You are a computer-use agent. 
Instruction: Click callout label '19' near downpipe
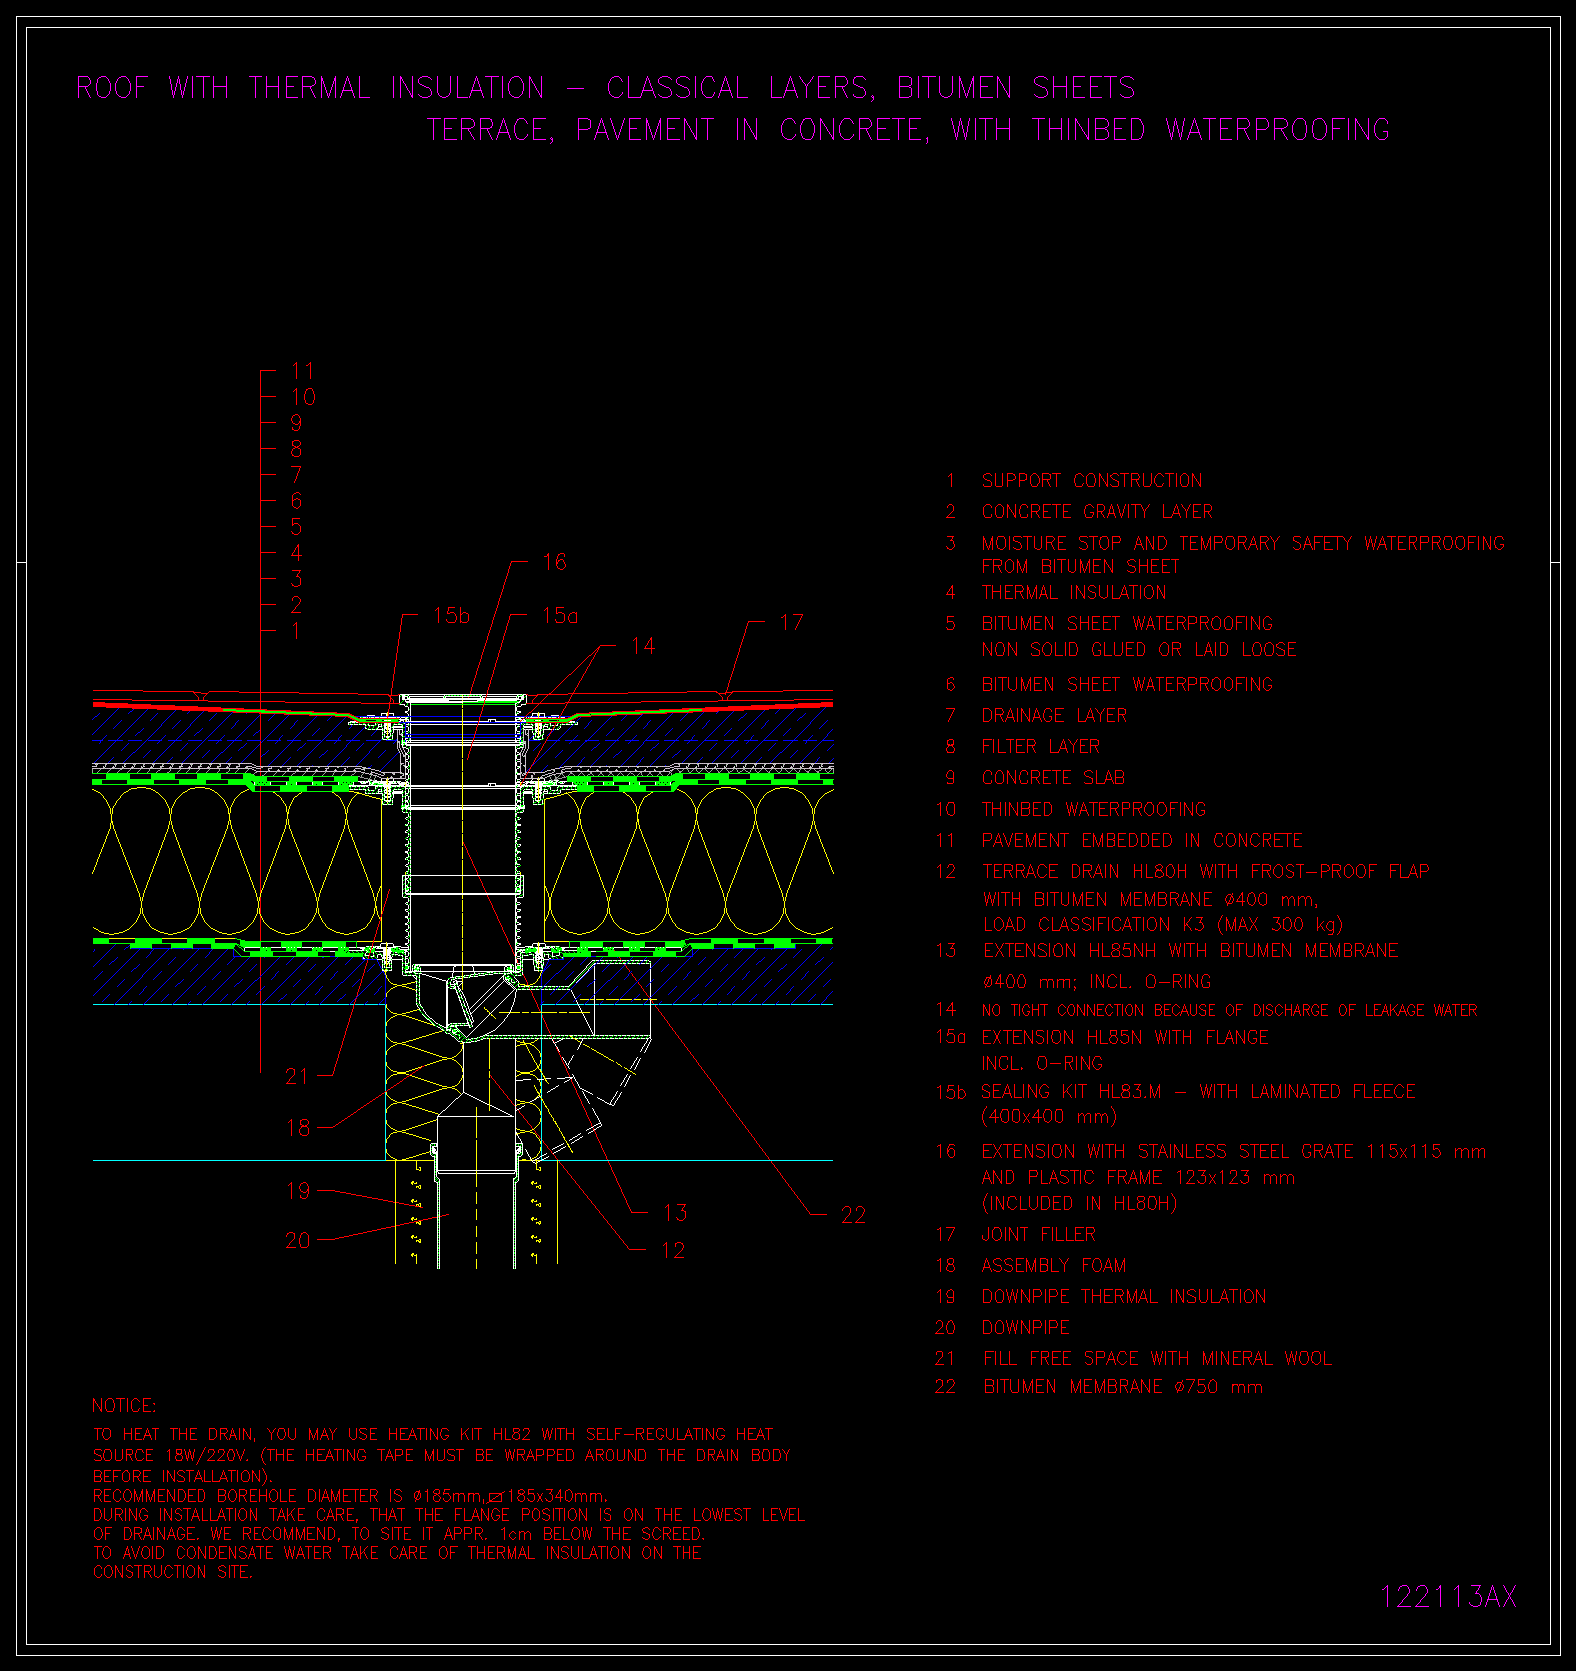[x=298, y=1191]
